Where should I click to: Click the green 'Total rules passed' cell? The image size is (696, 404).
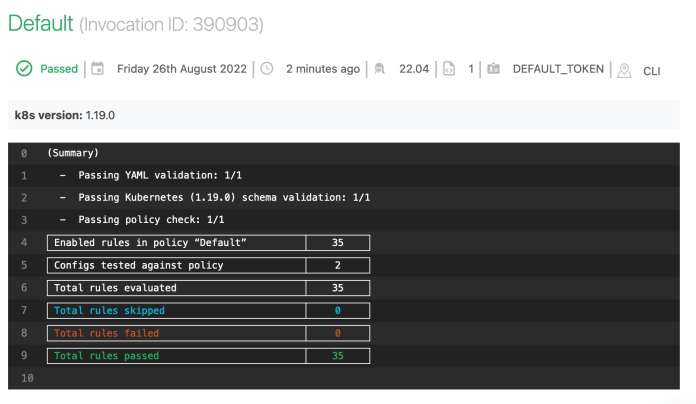click(x=177, y=356)
